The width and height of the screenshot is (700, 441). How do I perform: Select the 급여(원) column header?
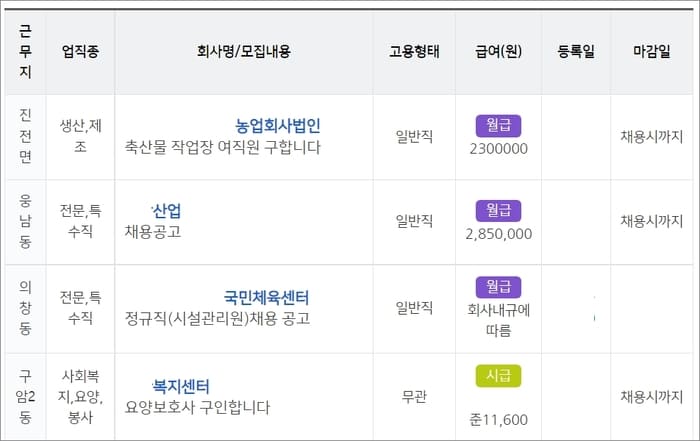click(x=498, y=51)
